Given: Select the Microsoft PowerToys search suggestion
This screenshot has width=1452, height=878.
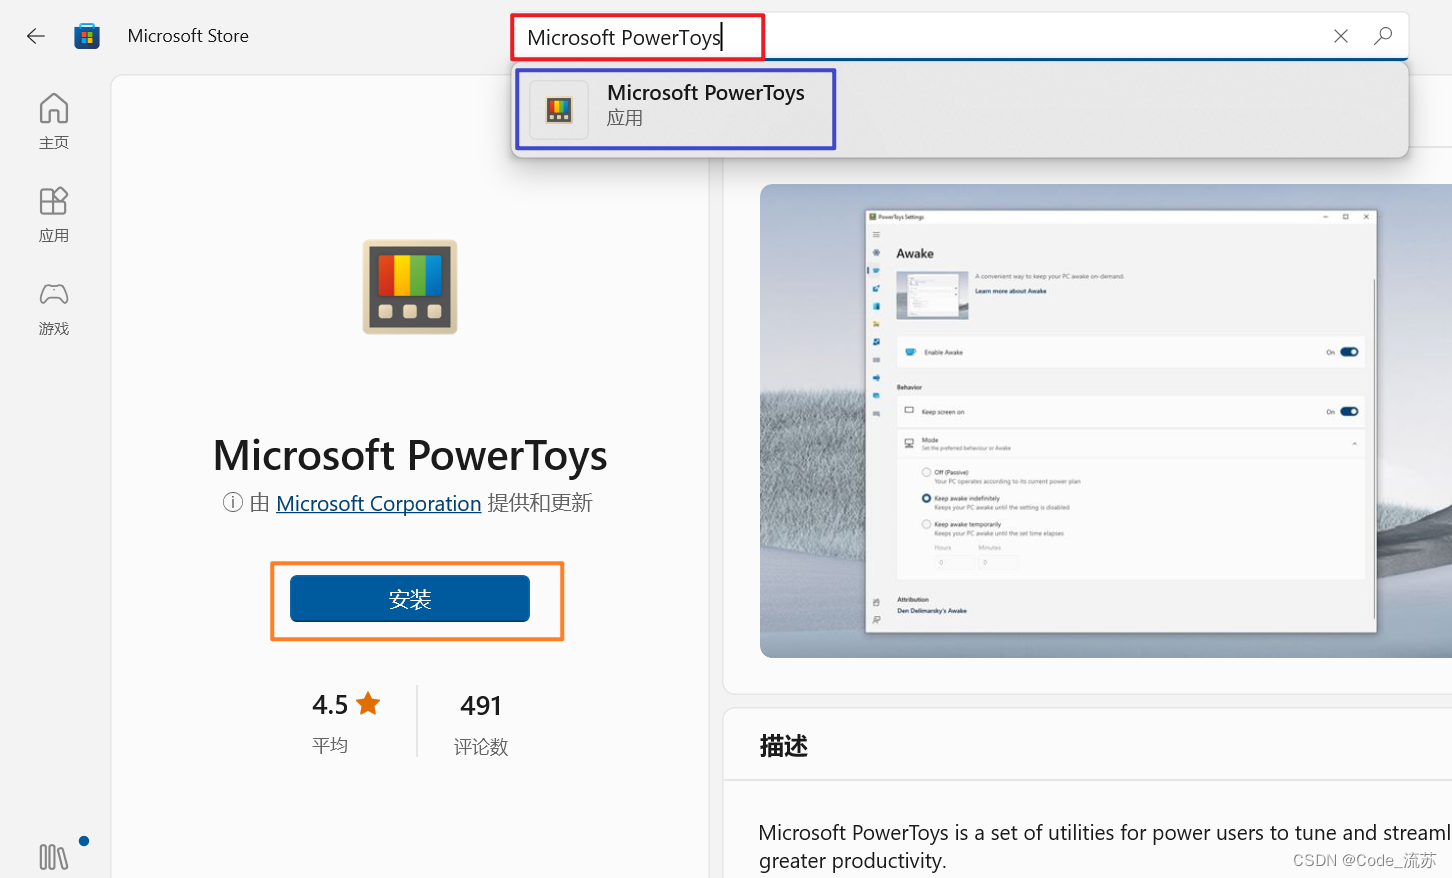Looking at the screenshot, I should click(960, 109).
